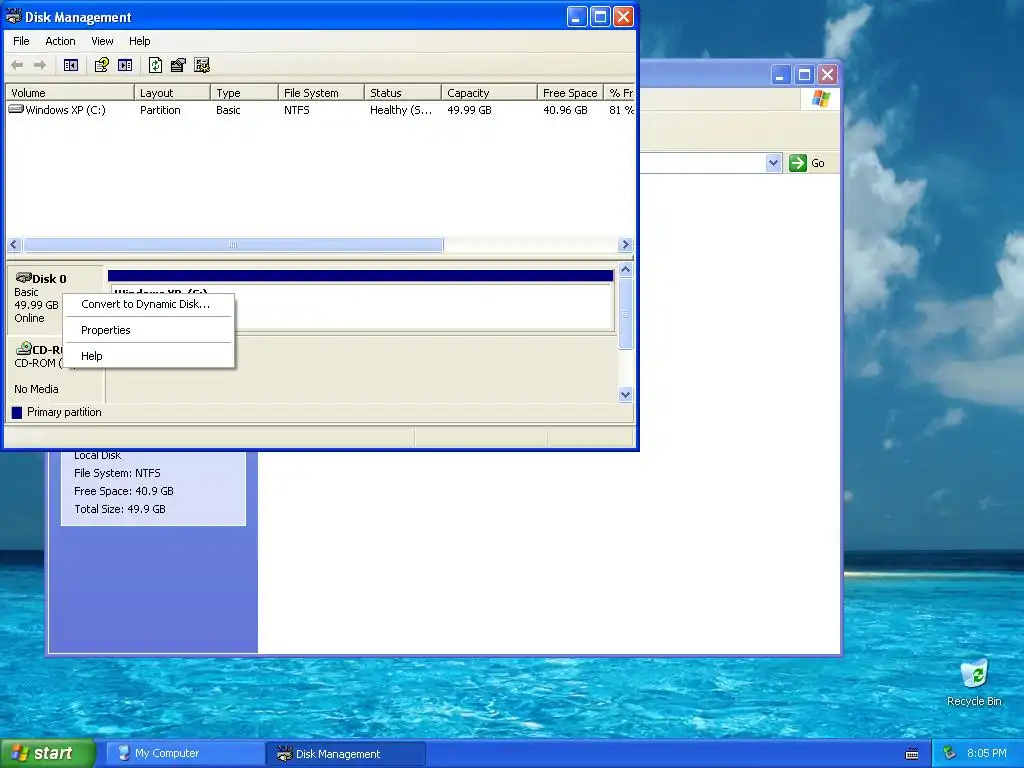Click the CD-ROM drive icon
The image size is (1024, 768).
(x=24, y=348)
